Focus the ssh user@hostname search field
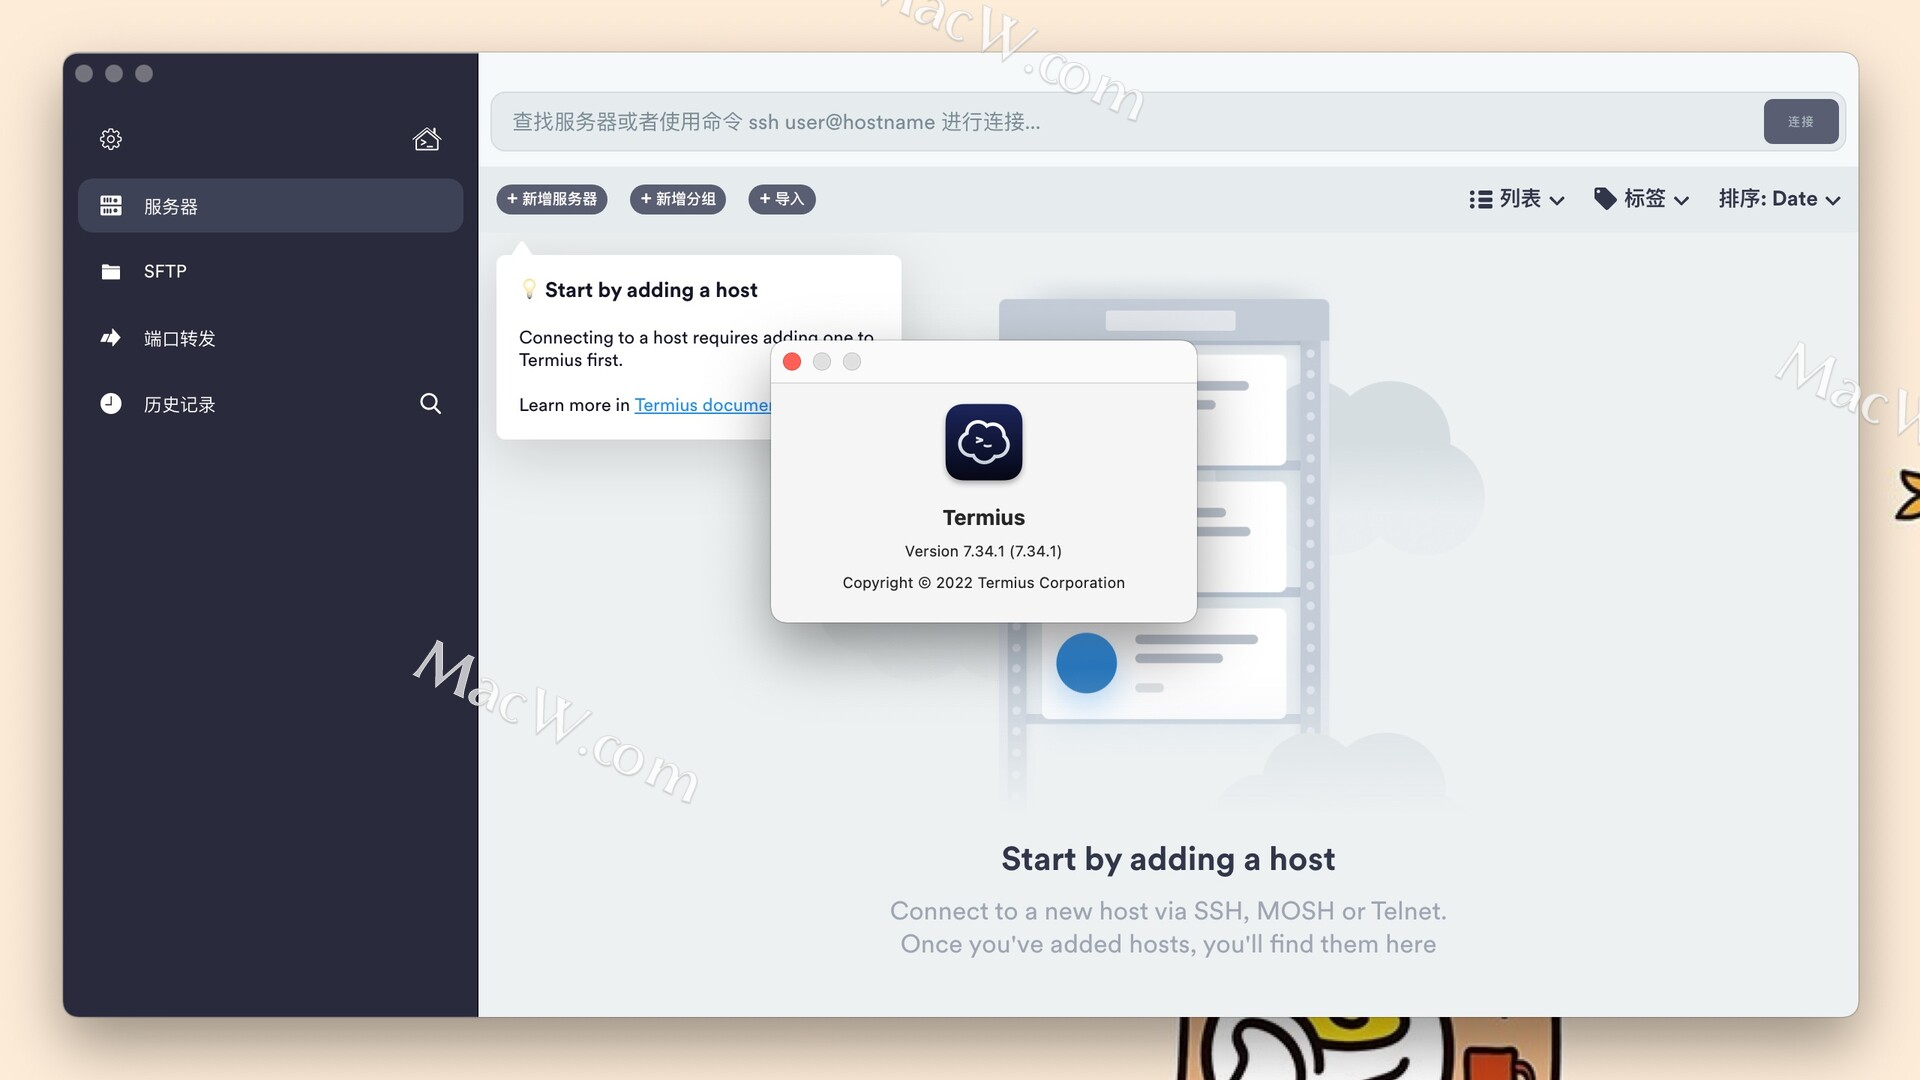1920x1080 pixels. pyautogui.click(x=1120, y=122)
